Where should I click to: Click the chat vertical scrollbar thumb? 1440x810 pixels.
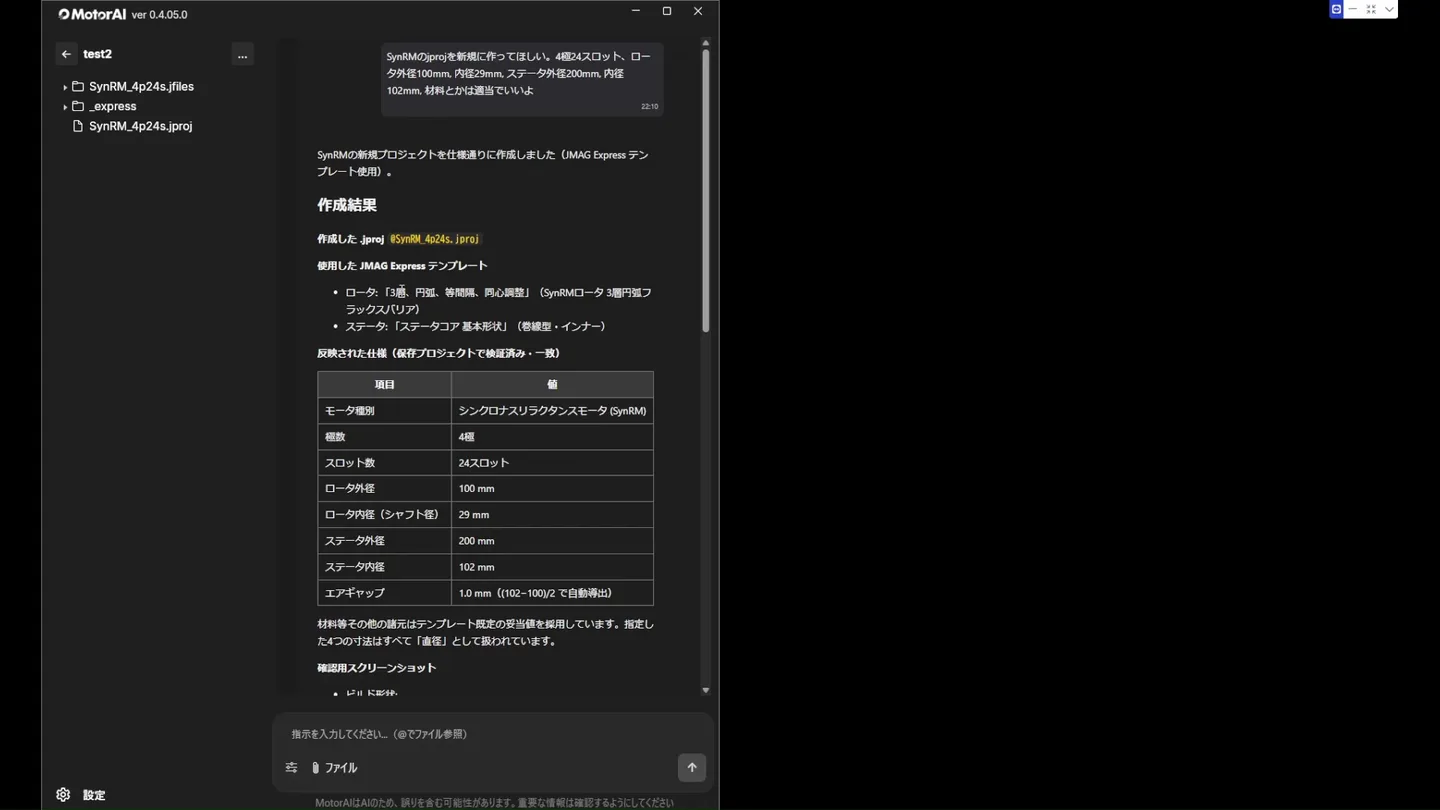coord(705,190)
